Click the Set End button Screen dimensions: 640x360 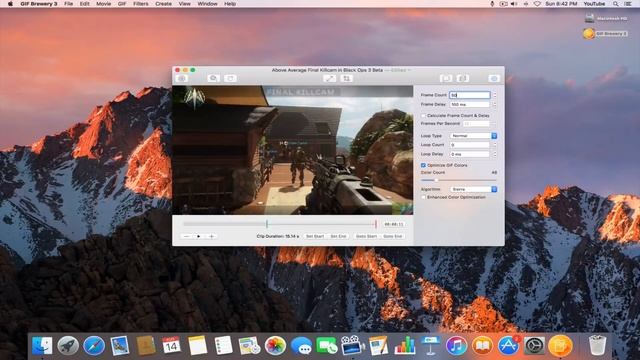[338, 236]
